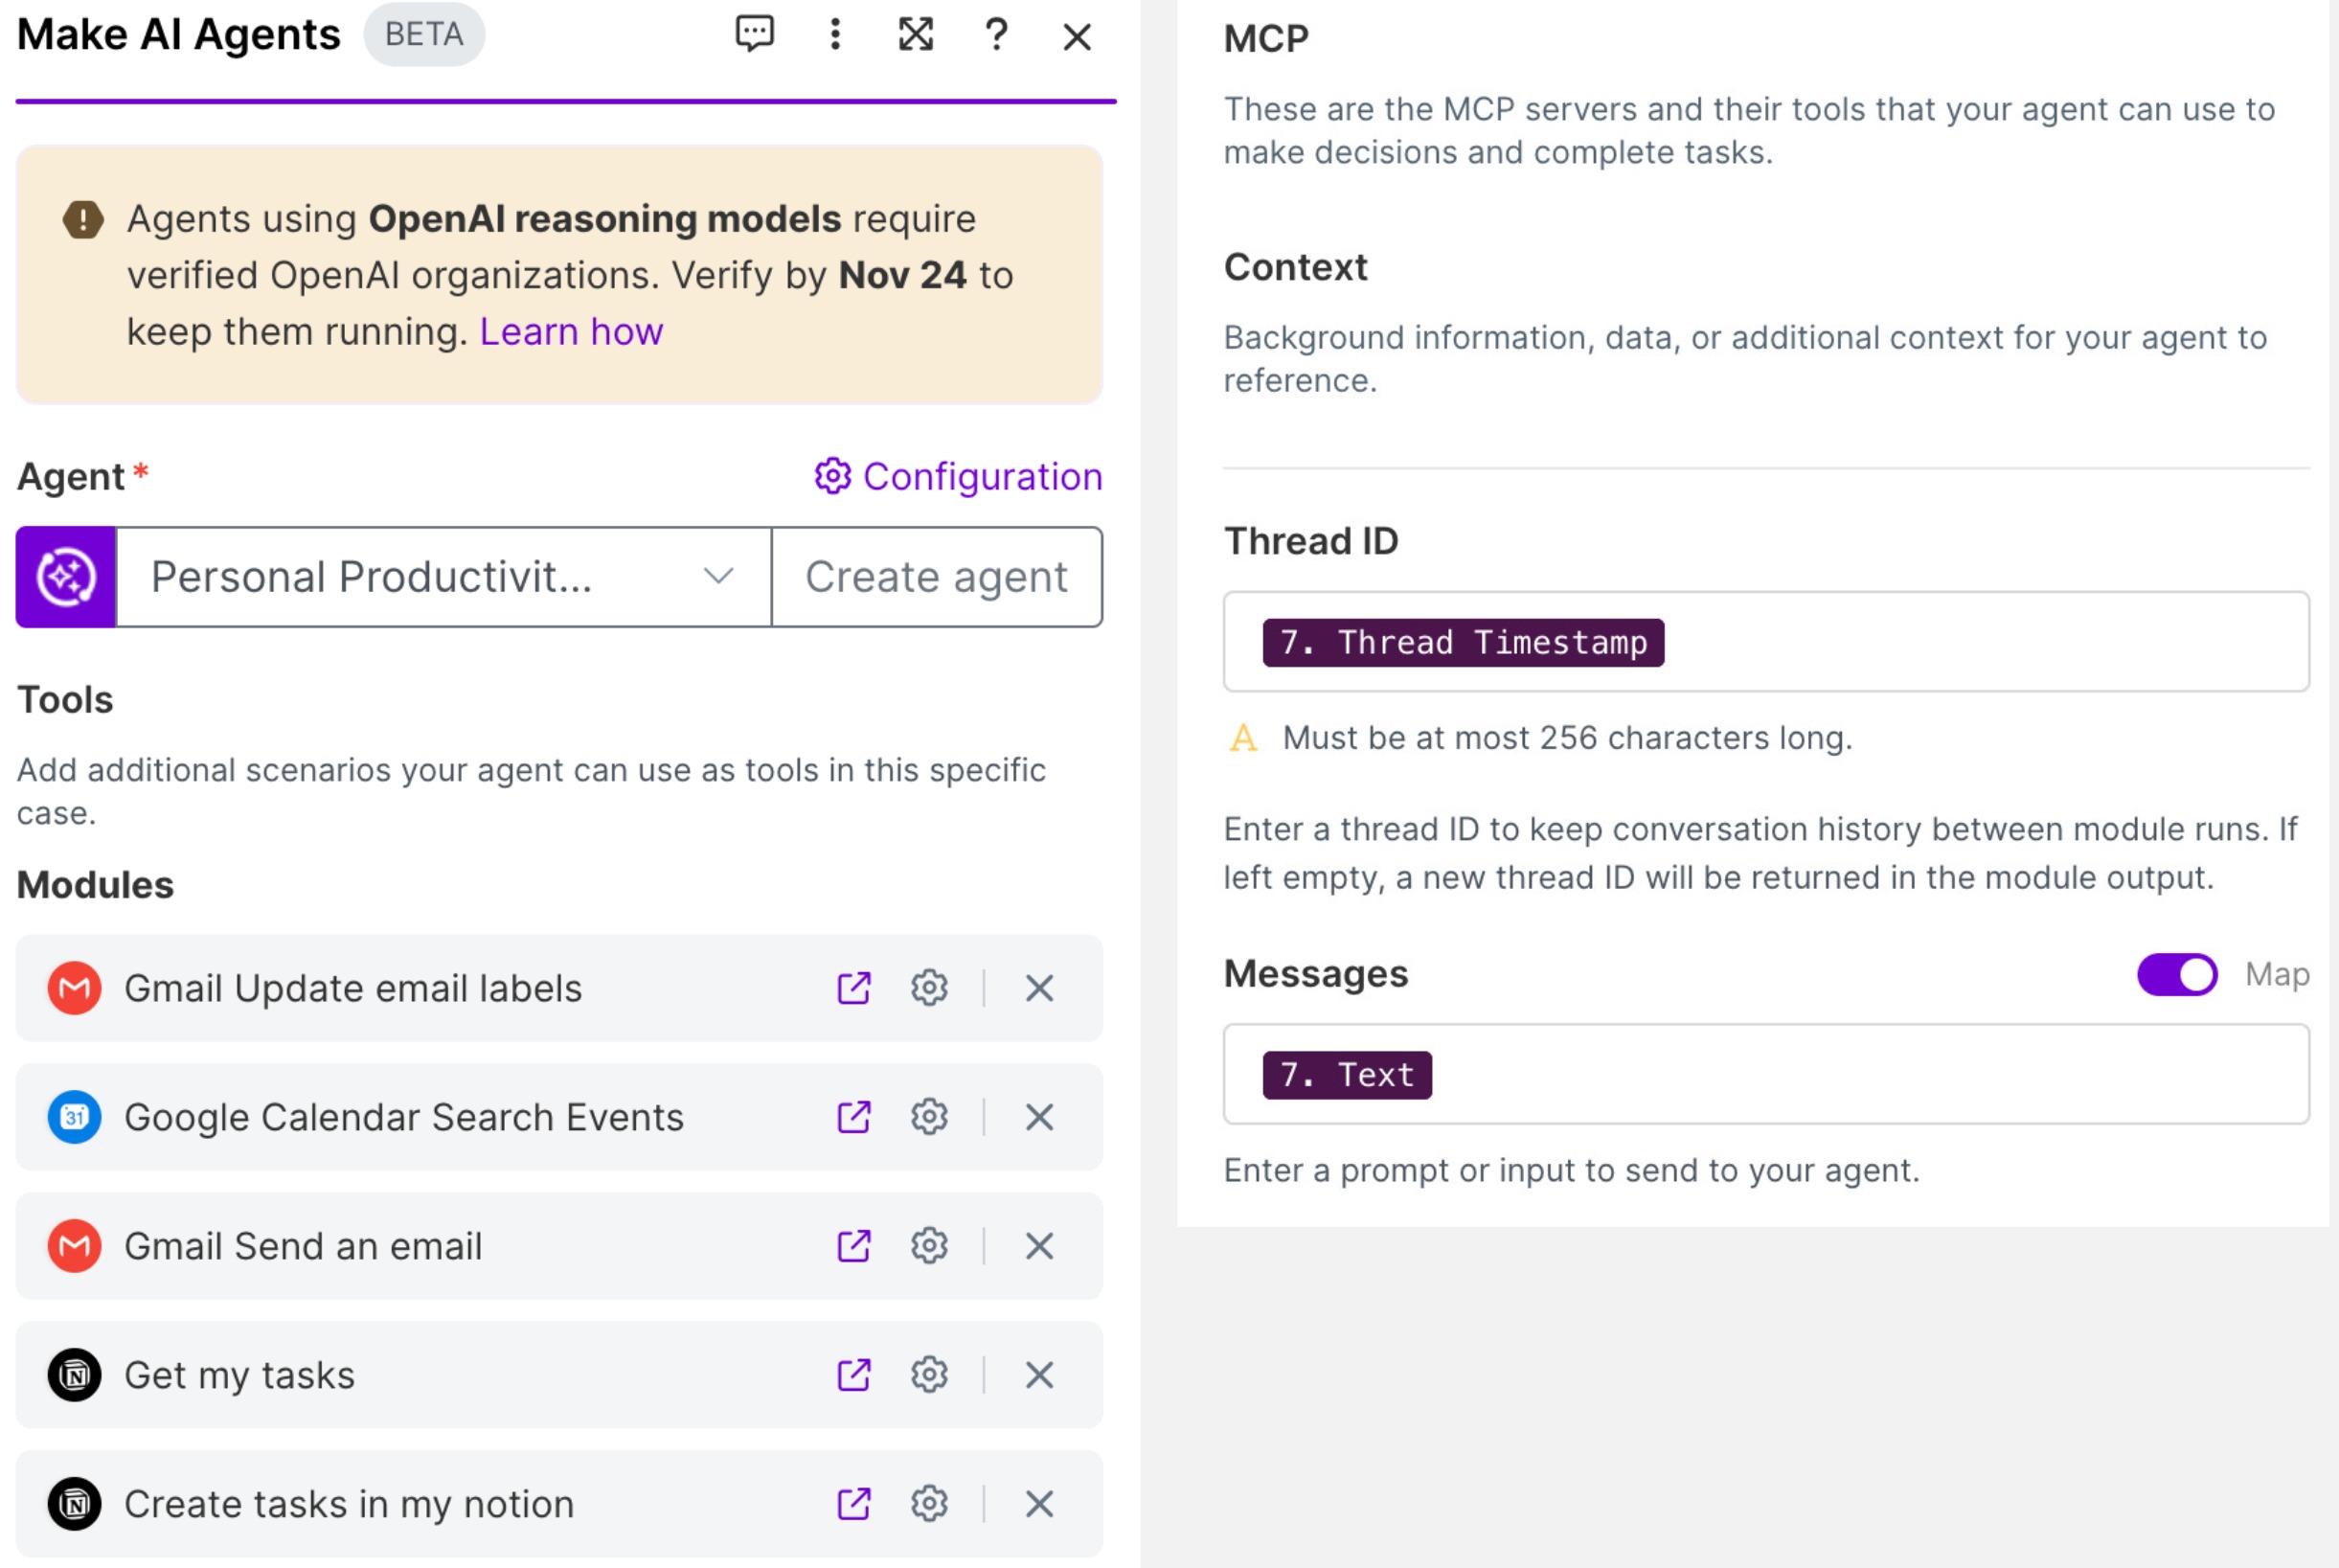Click the Gmail Send an email row label
The width and height of the screenshot is (2339, 1568).
[x=303, y=1246]
